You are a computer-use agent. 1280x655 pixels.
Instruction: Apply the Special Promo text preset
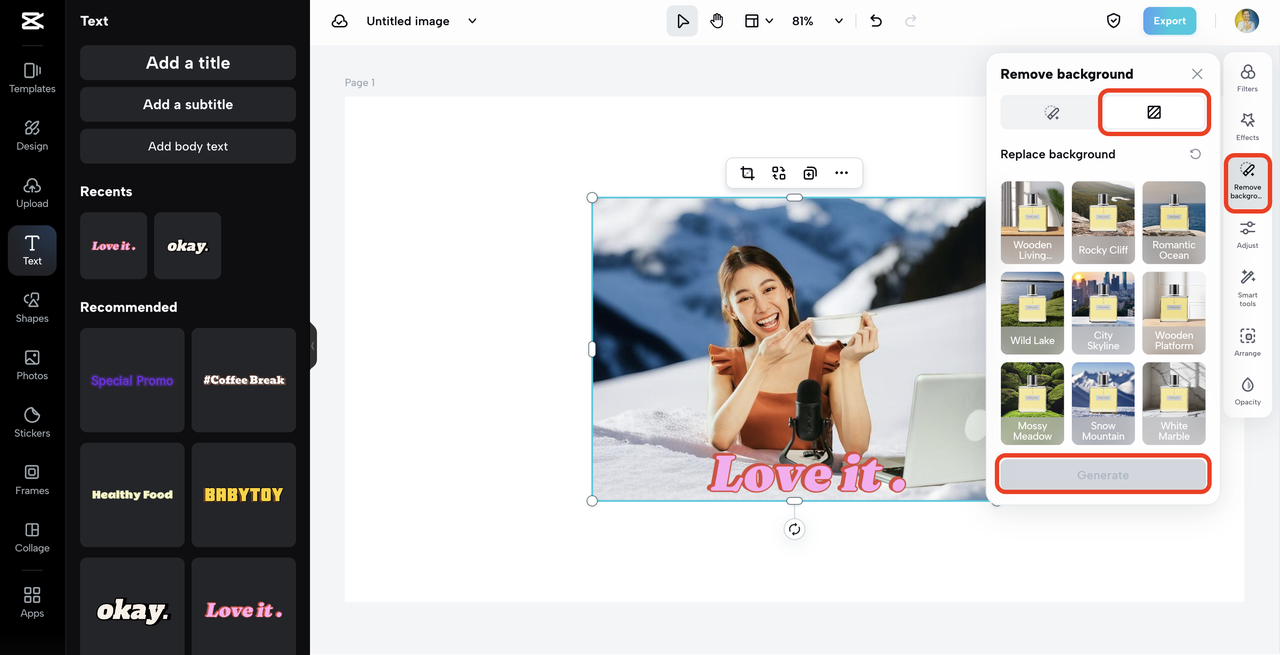click(132, 380)
